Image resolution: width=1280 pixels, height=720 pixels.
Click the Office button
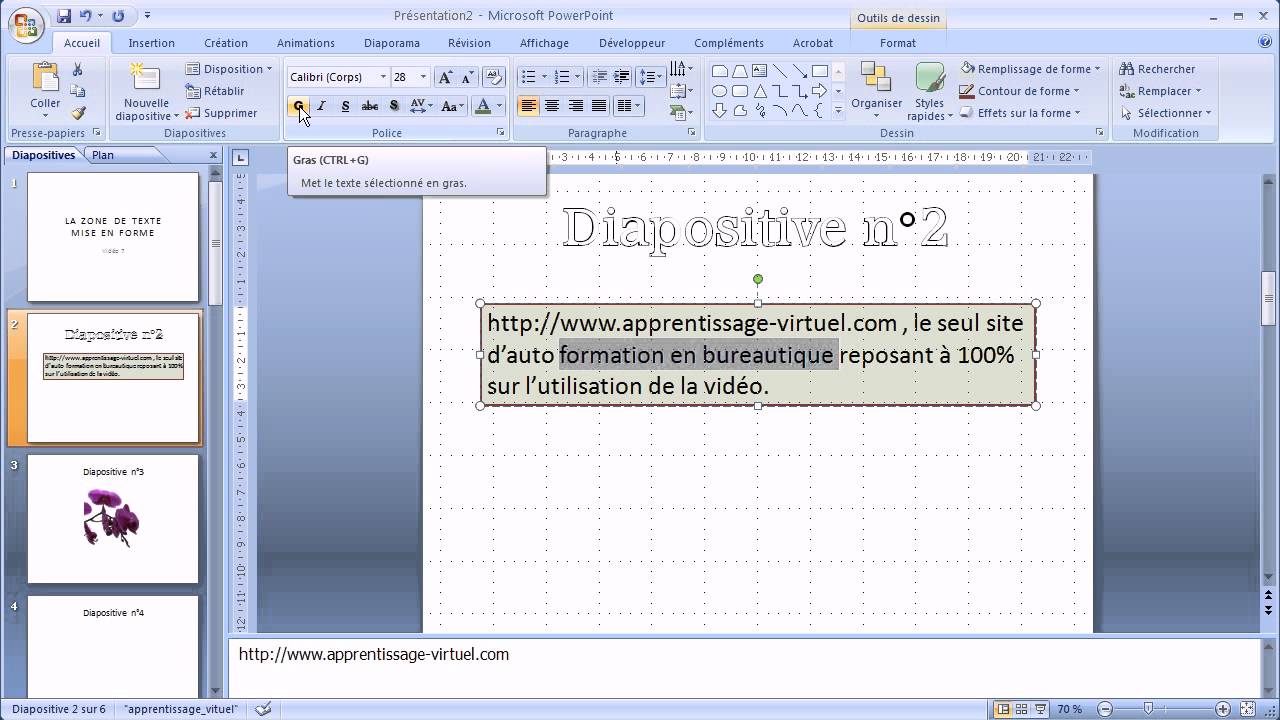(24, 24)
